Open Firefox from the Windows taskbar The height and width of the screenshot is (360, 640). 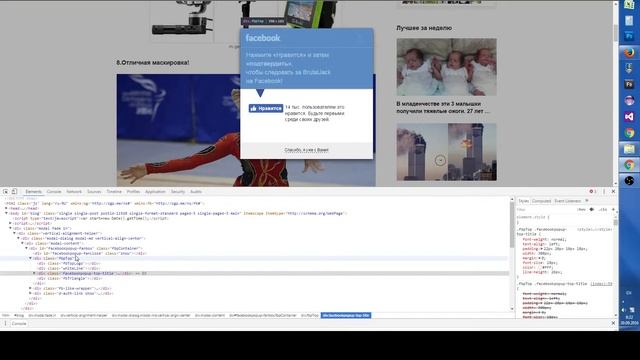[x=629, y=52]
